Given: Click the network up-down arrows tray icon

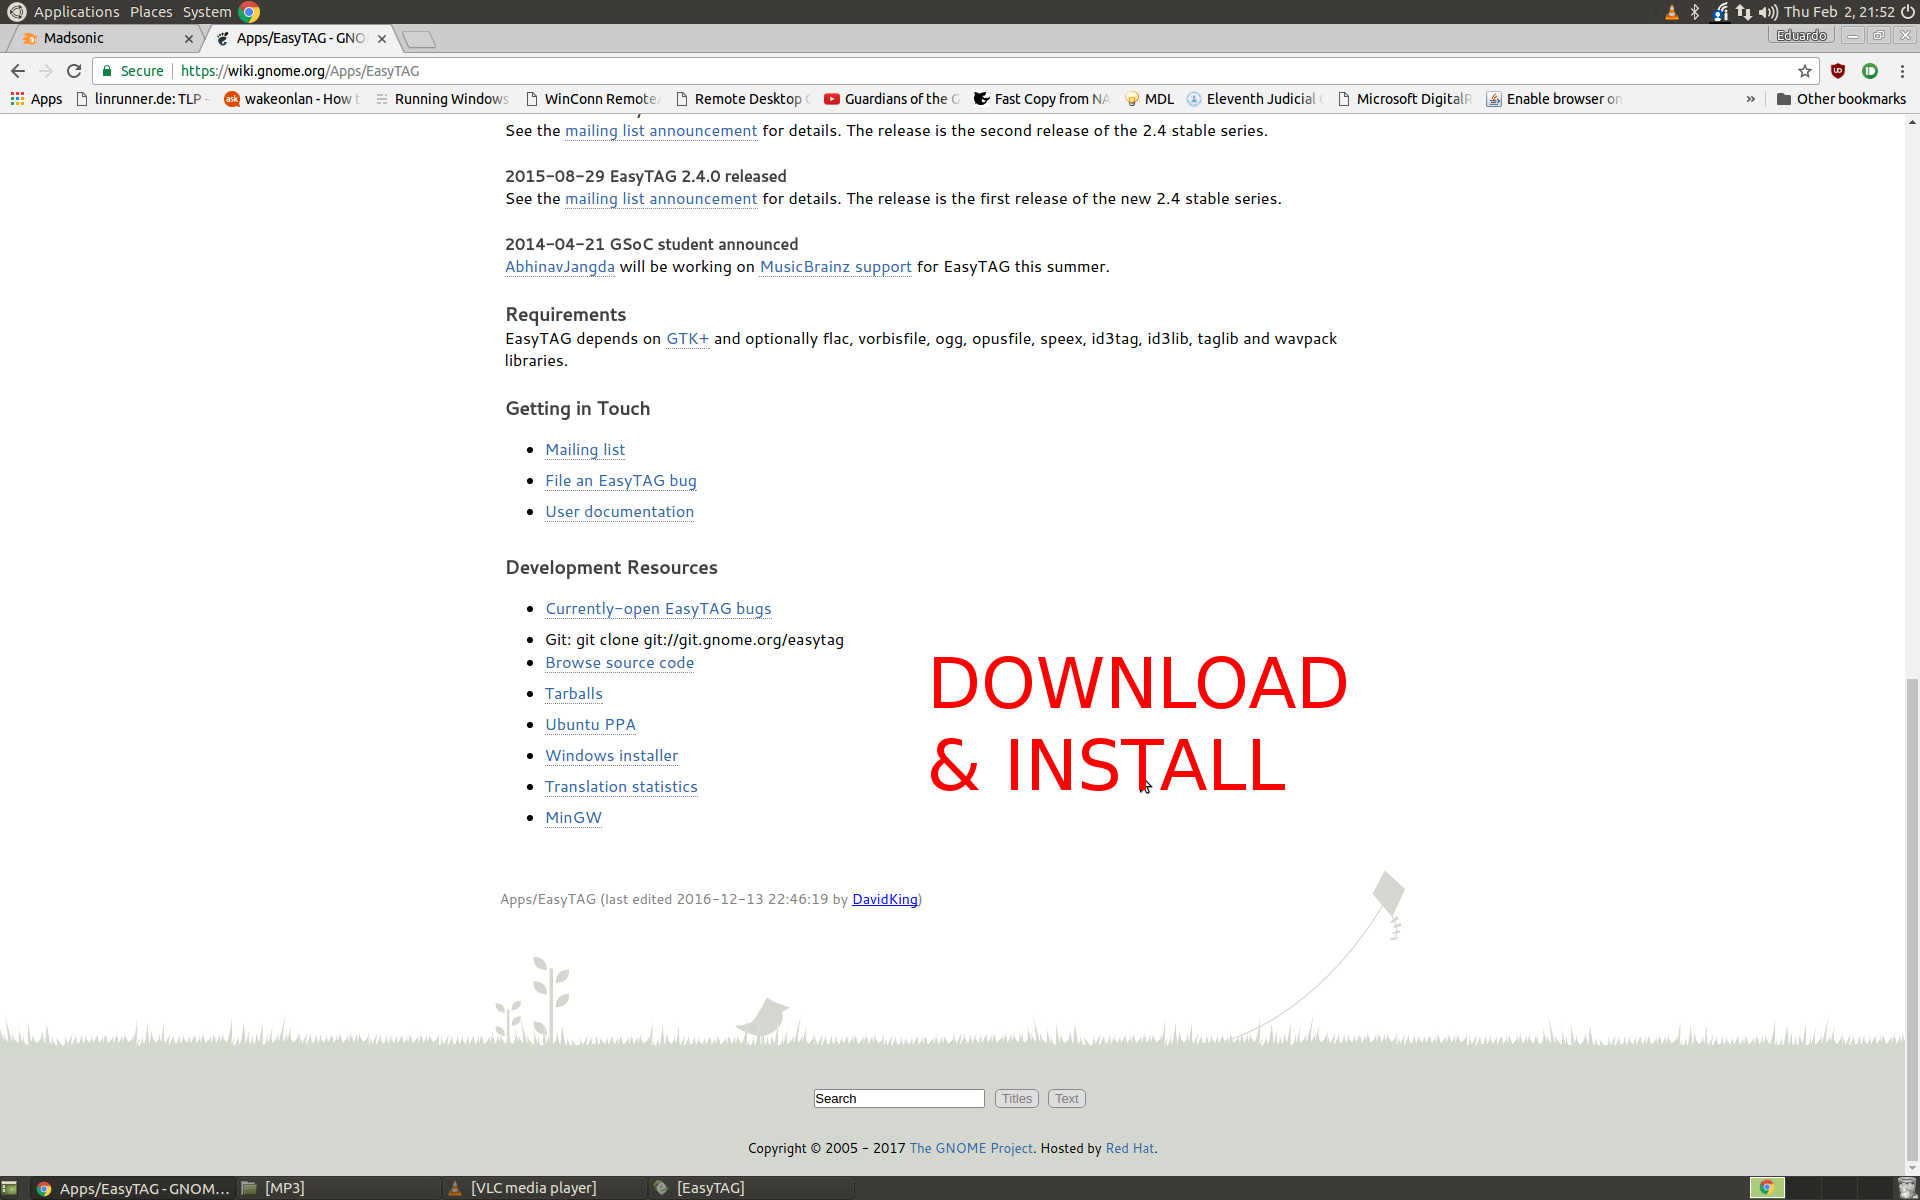Looking at the screenshot, I should pyautogui.click(x=1744, y=12).
